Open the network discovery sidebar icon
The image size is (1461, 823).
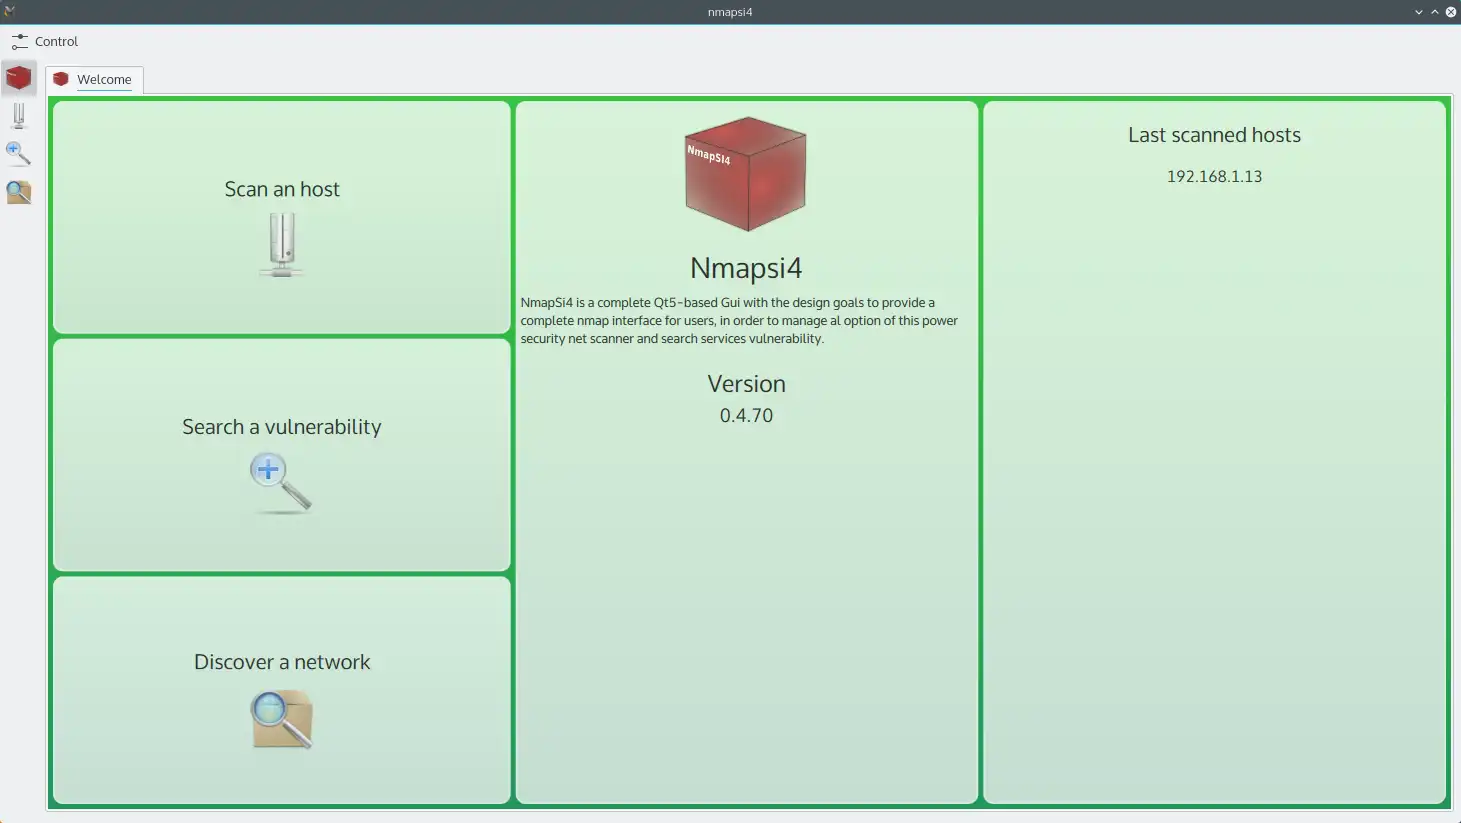[x=18, y=191]
